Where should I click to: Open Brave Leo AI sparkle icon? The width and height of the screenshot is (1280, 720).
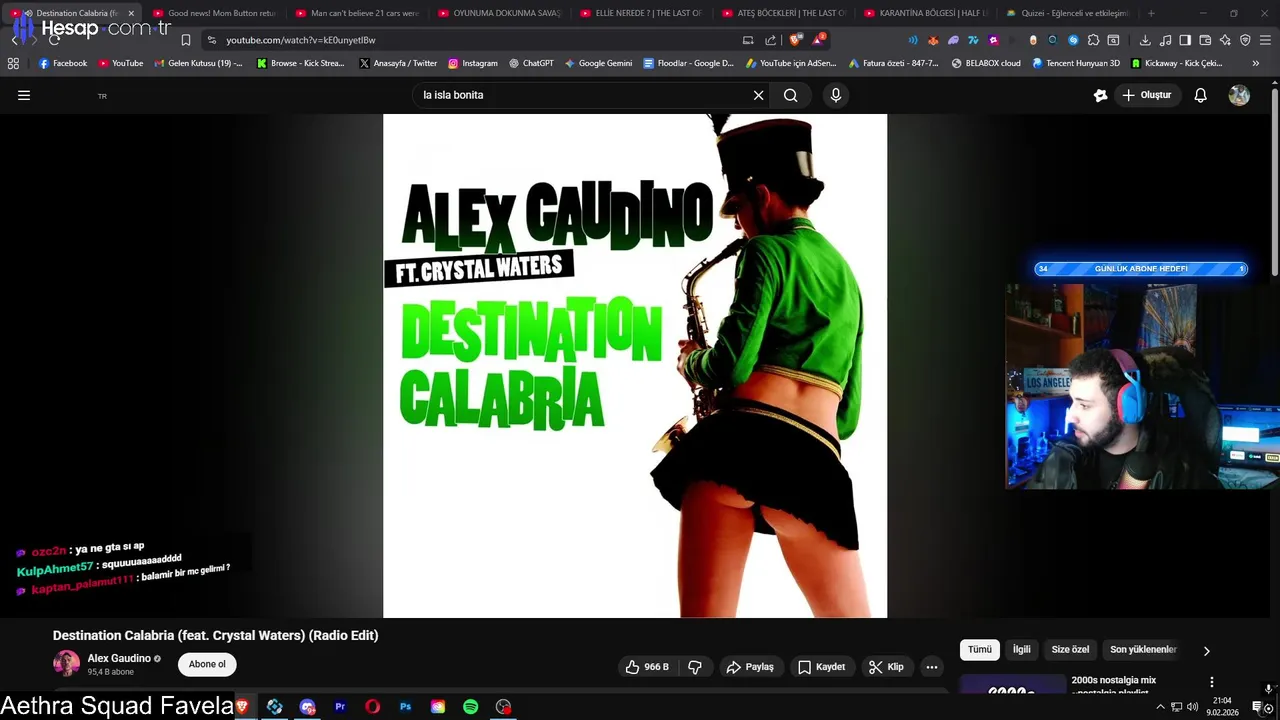(1225, 40)
